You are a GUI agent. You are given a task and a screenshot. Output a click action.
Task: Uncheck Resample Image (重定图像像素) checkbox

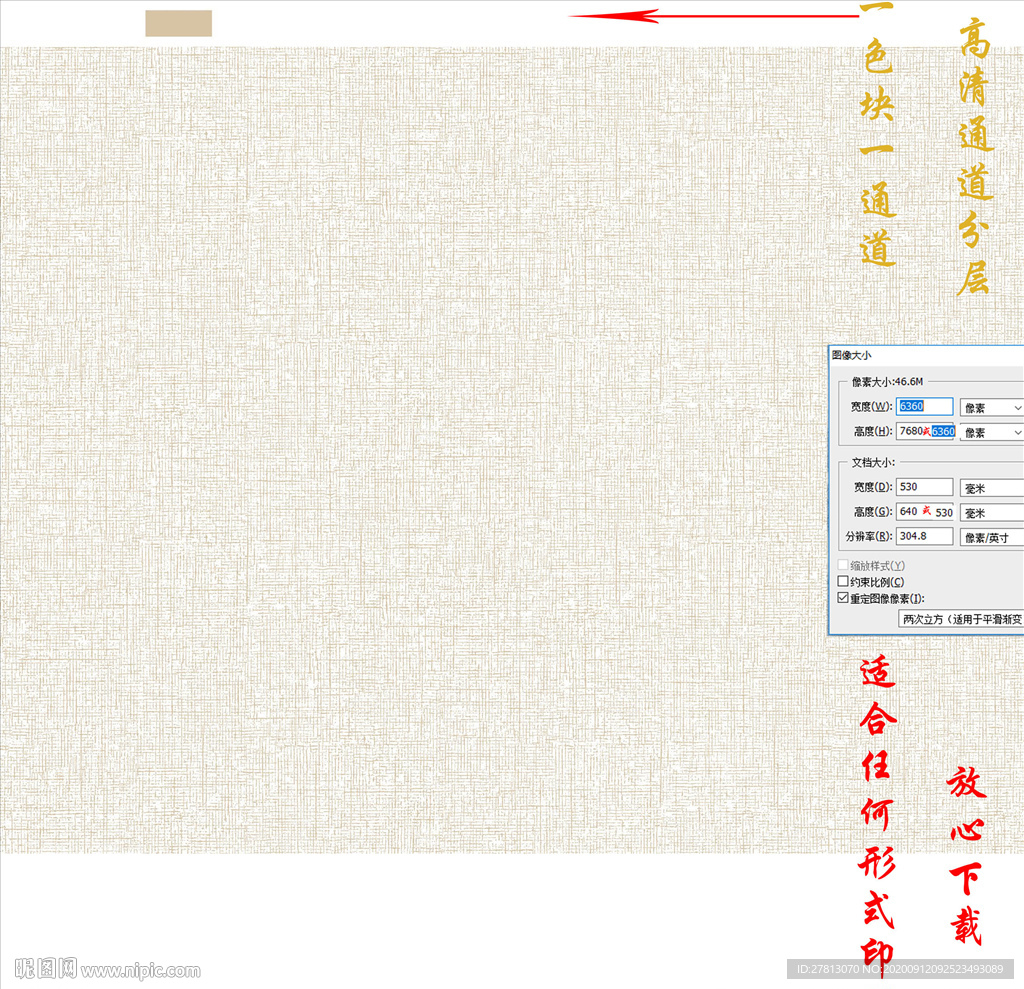point(843,598)
